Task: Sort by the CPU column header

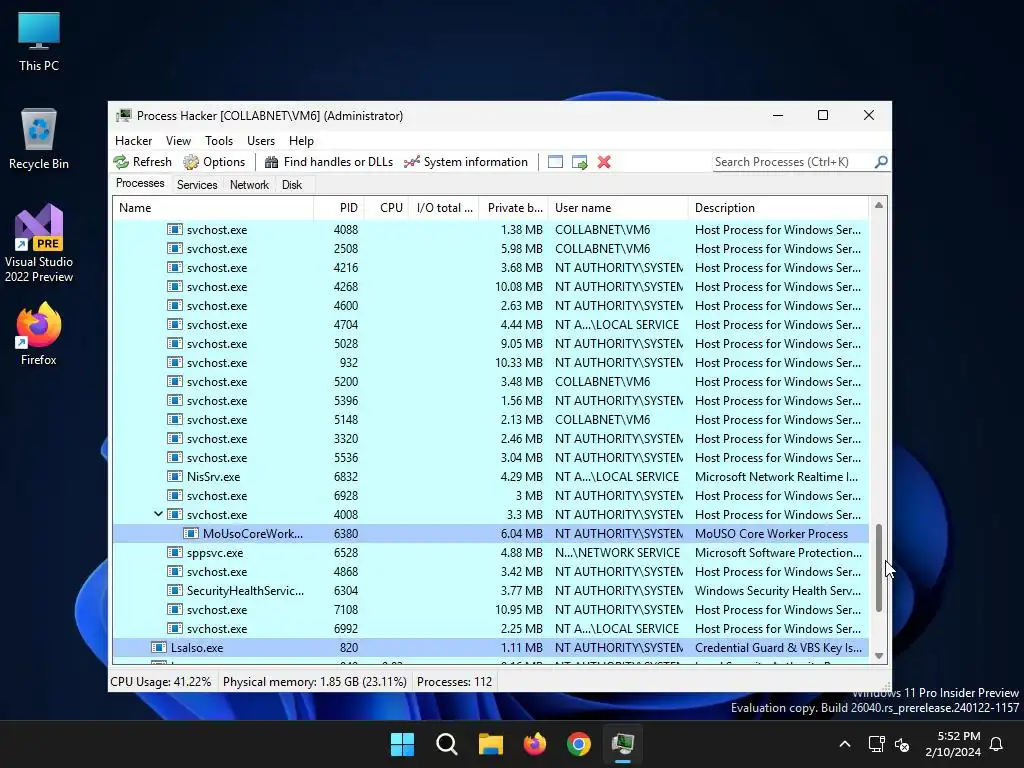Action: coord(386,208)
